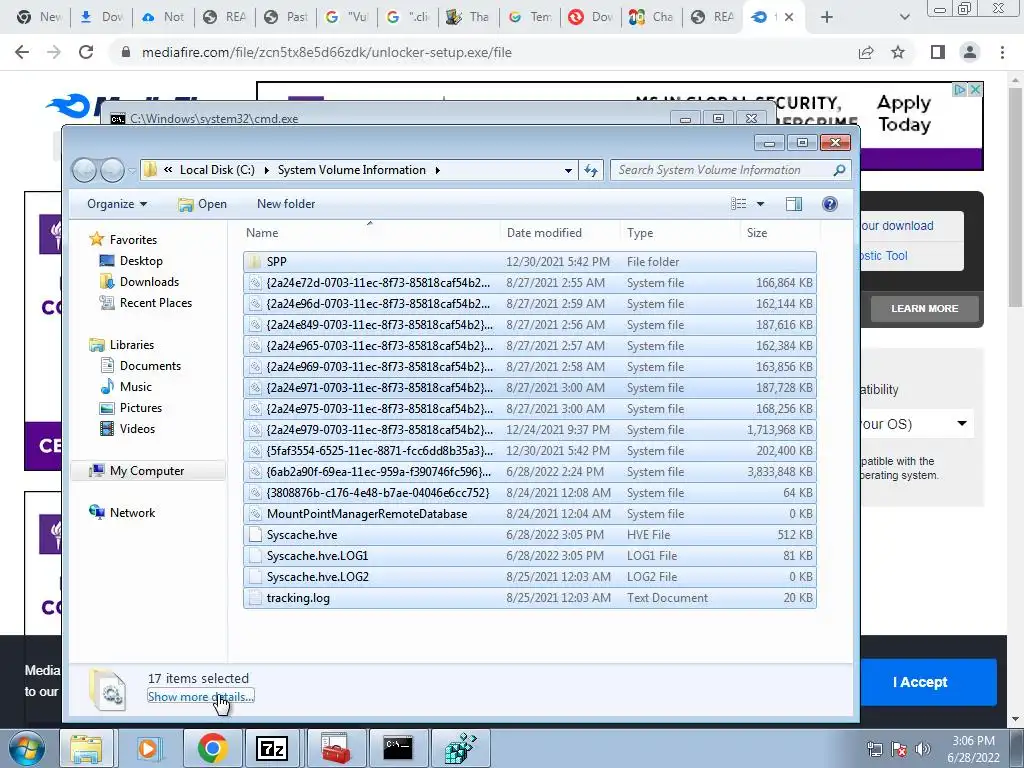Expand arrow after System Volume Information breadcrumb
This screenshot has height=768, width=1024.
point(438,170)
